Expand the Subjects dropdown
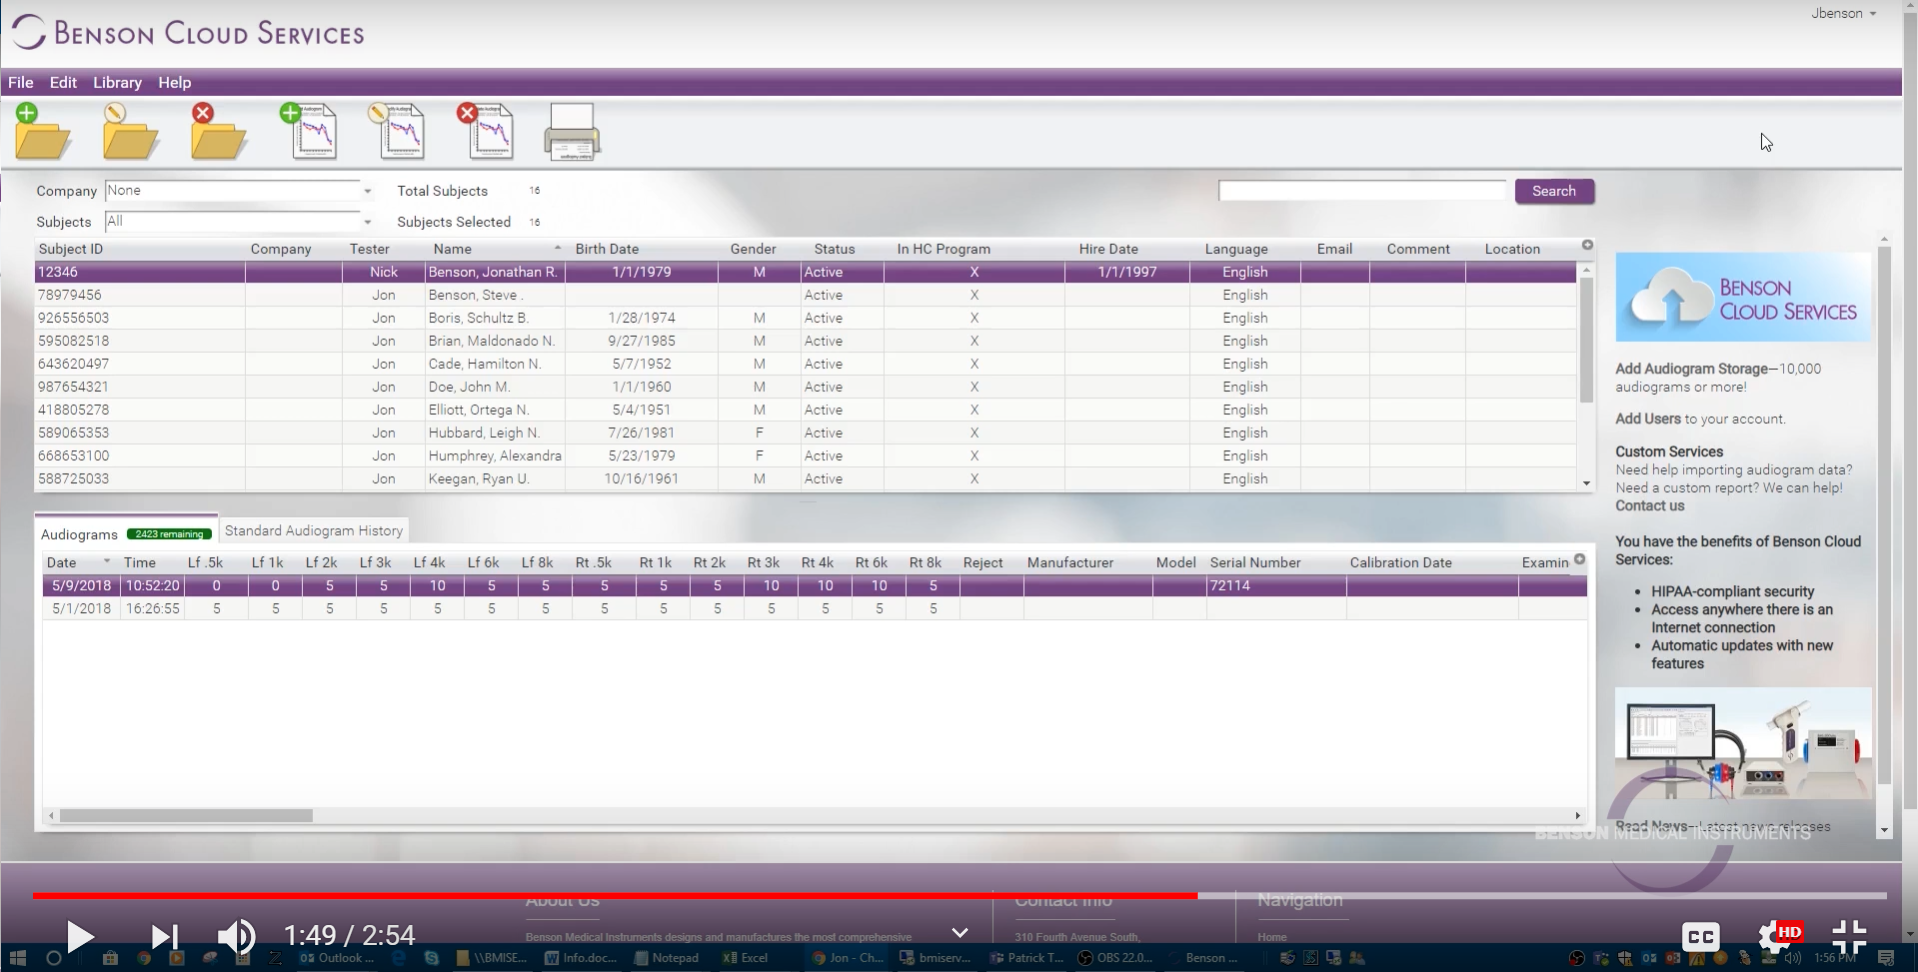The width and height of the screenshot is (1918, 972). [x=366, y=221]
